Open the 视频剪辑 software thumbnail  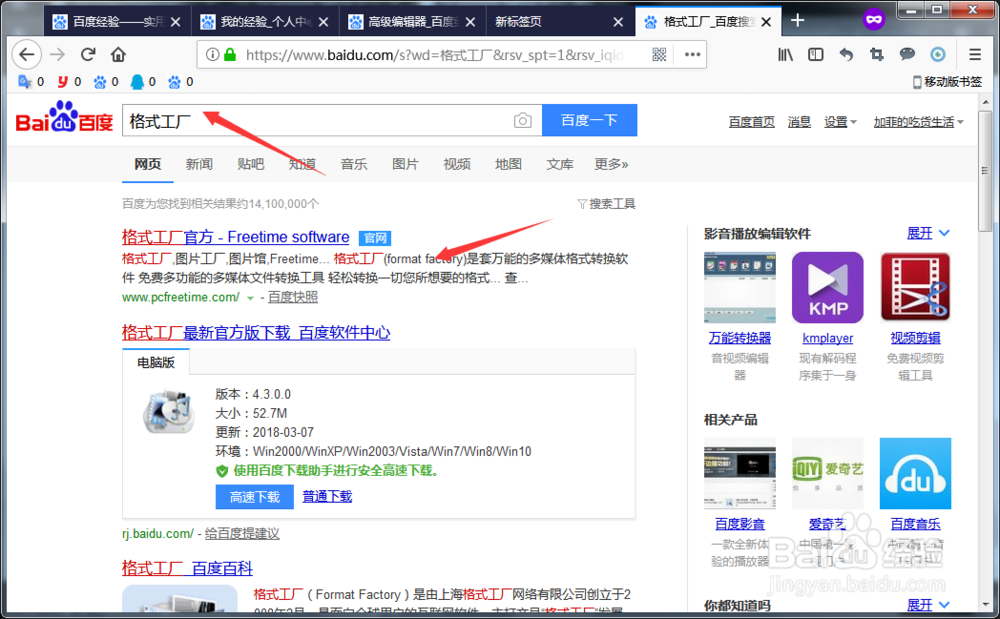tap(915, 288)
